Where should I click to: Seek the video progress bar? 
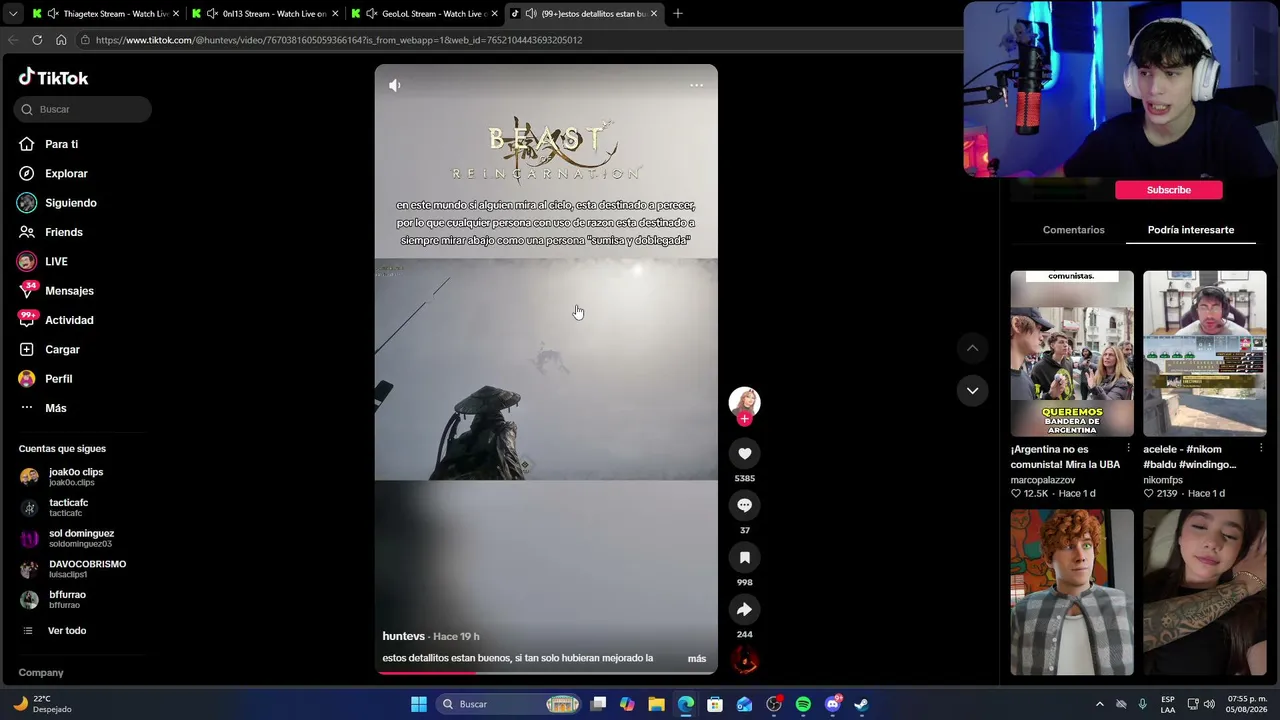tap(546, 672)
